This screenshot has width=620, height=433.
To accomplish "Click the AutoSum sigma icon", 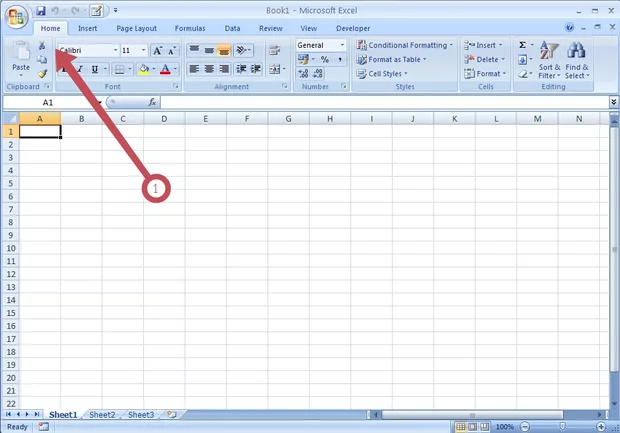I will coord(522,45).
